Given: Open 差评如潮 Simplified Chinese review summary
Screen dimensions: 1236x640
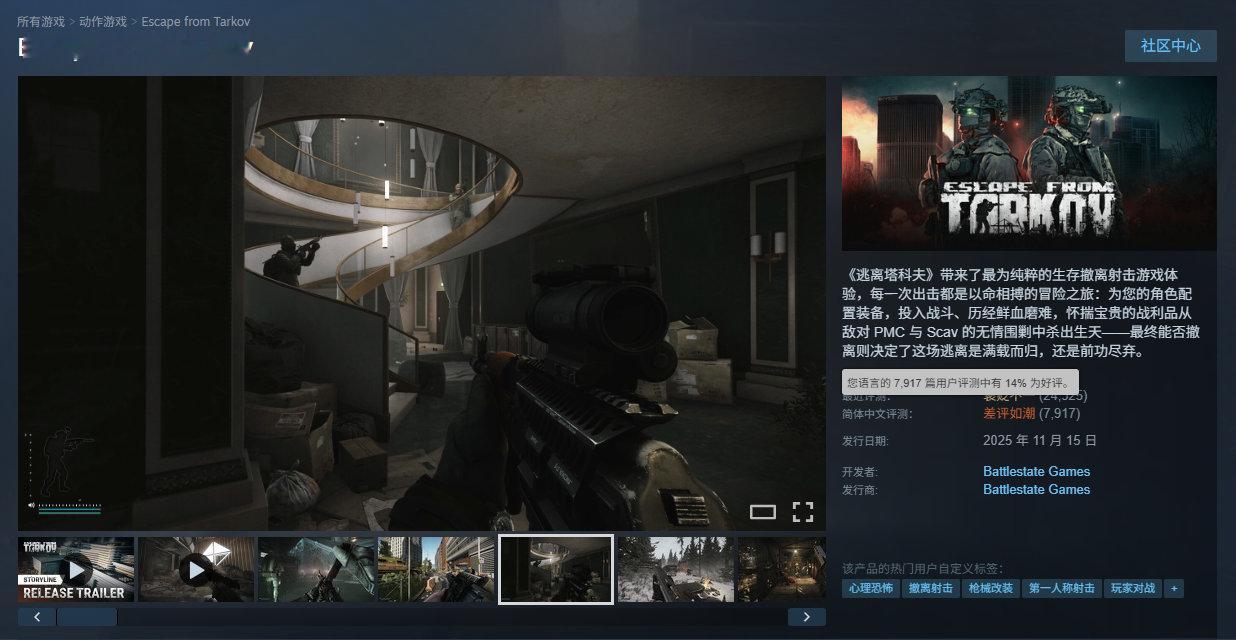Looking at the screenshot, I should pos(1009,413).
